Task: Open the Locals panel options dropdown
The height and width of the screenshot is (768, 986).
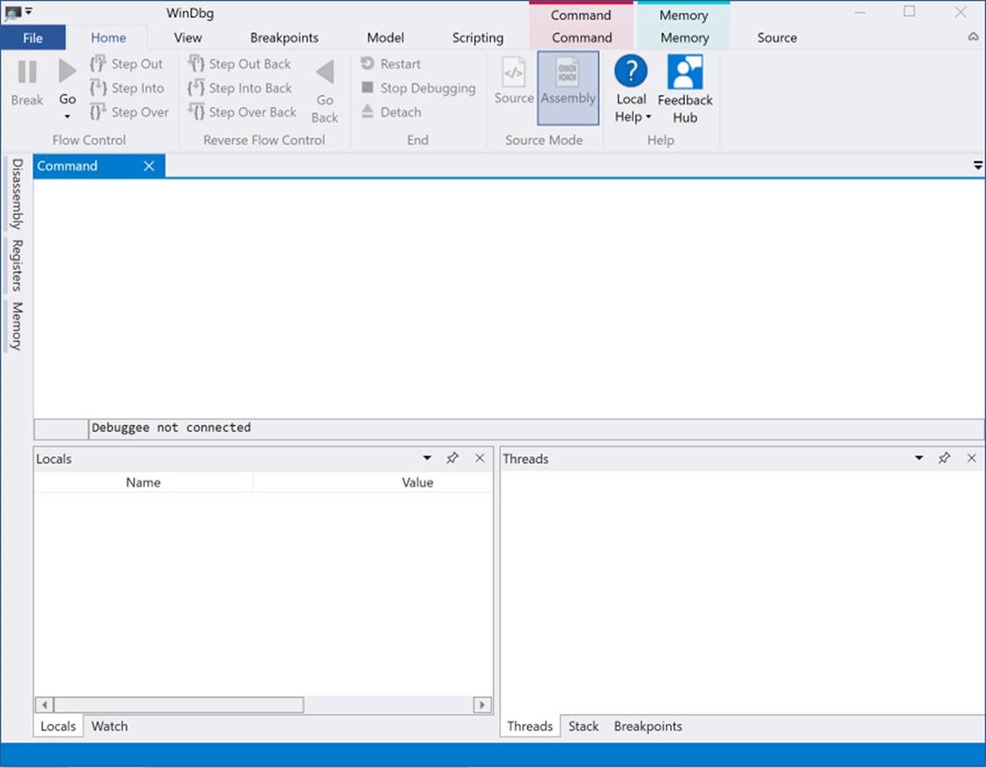Action: point(427,458)
